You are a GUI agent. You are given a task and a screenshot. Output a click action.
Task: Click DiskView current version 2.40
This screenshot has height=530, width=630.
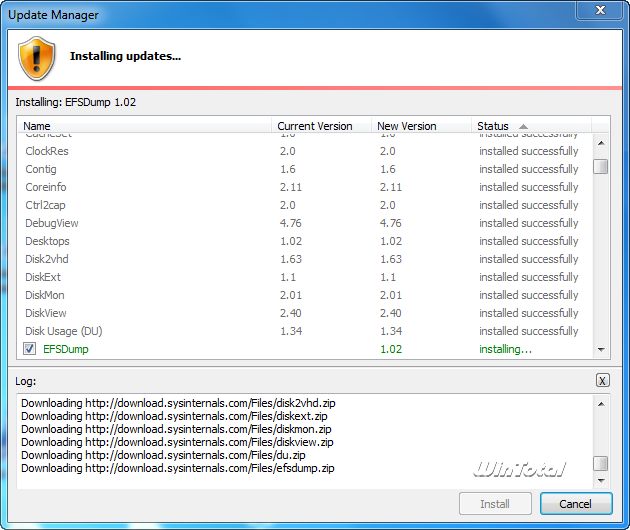(x=290, y=313)
